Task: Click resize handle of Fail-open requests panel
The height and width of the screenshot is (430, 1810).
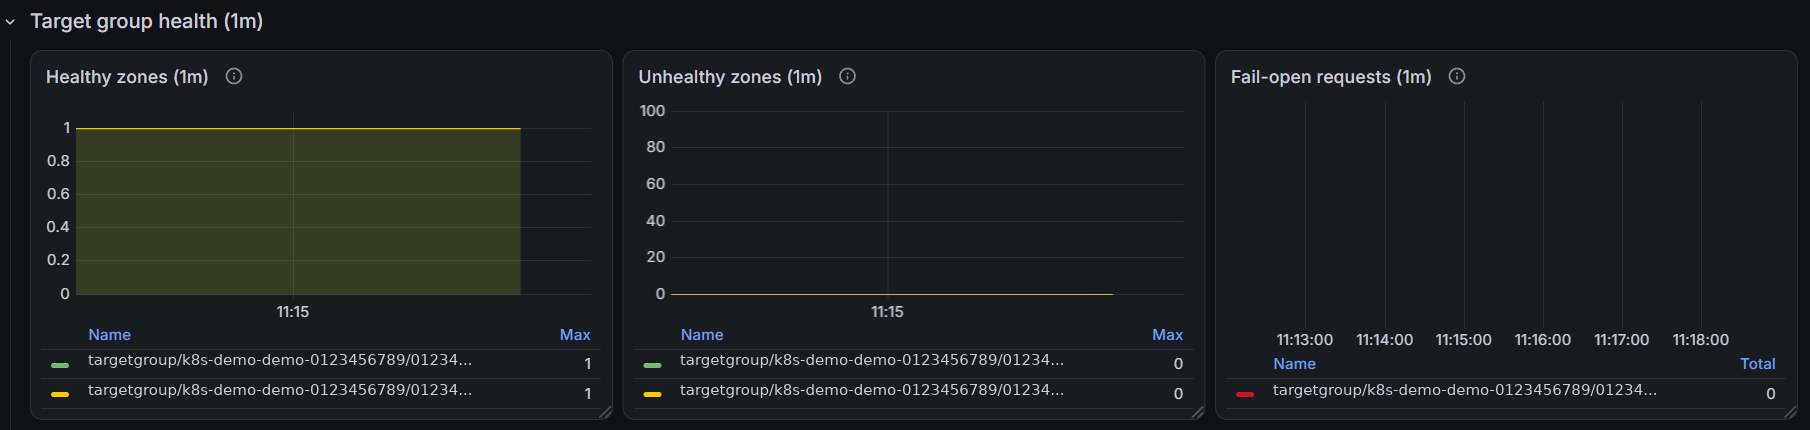Action: coord(1790,412)
